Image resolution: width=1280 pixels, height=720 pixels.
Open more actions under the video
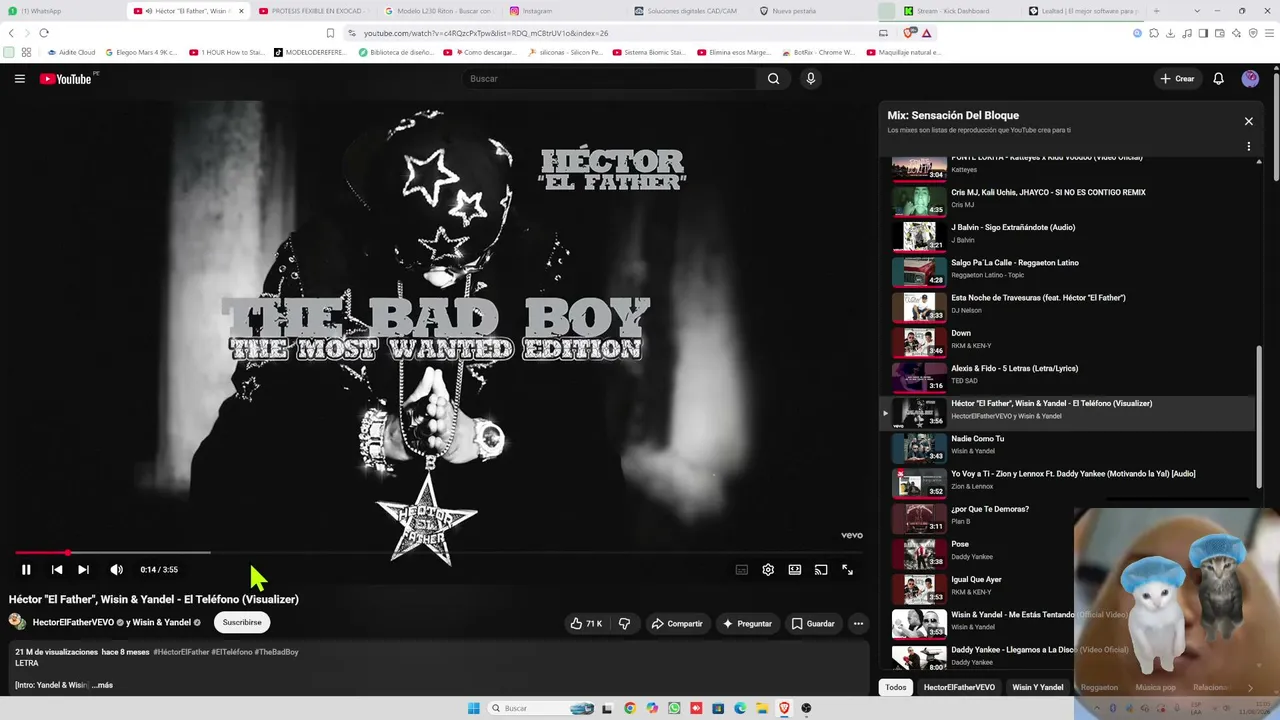point(858,624)
